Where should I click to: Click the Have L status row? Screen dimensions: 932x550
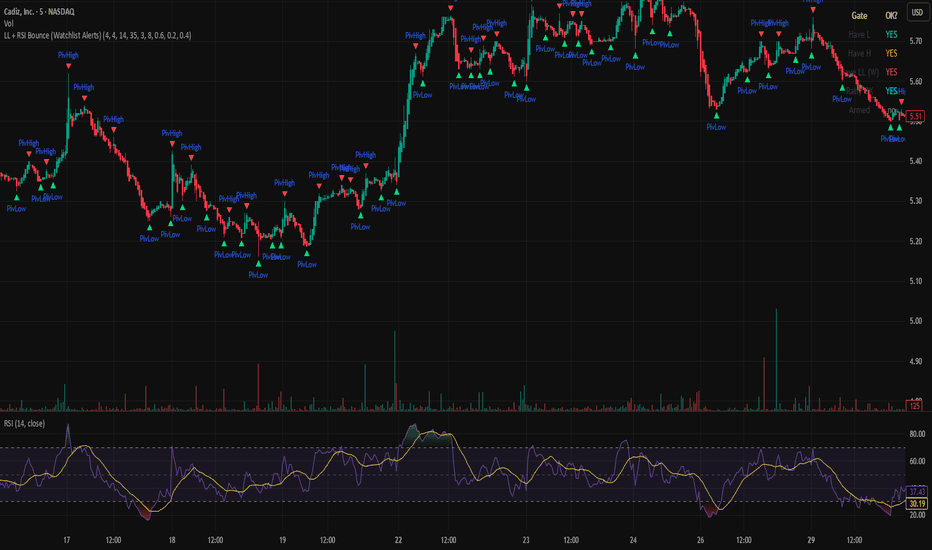[873, 34]
